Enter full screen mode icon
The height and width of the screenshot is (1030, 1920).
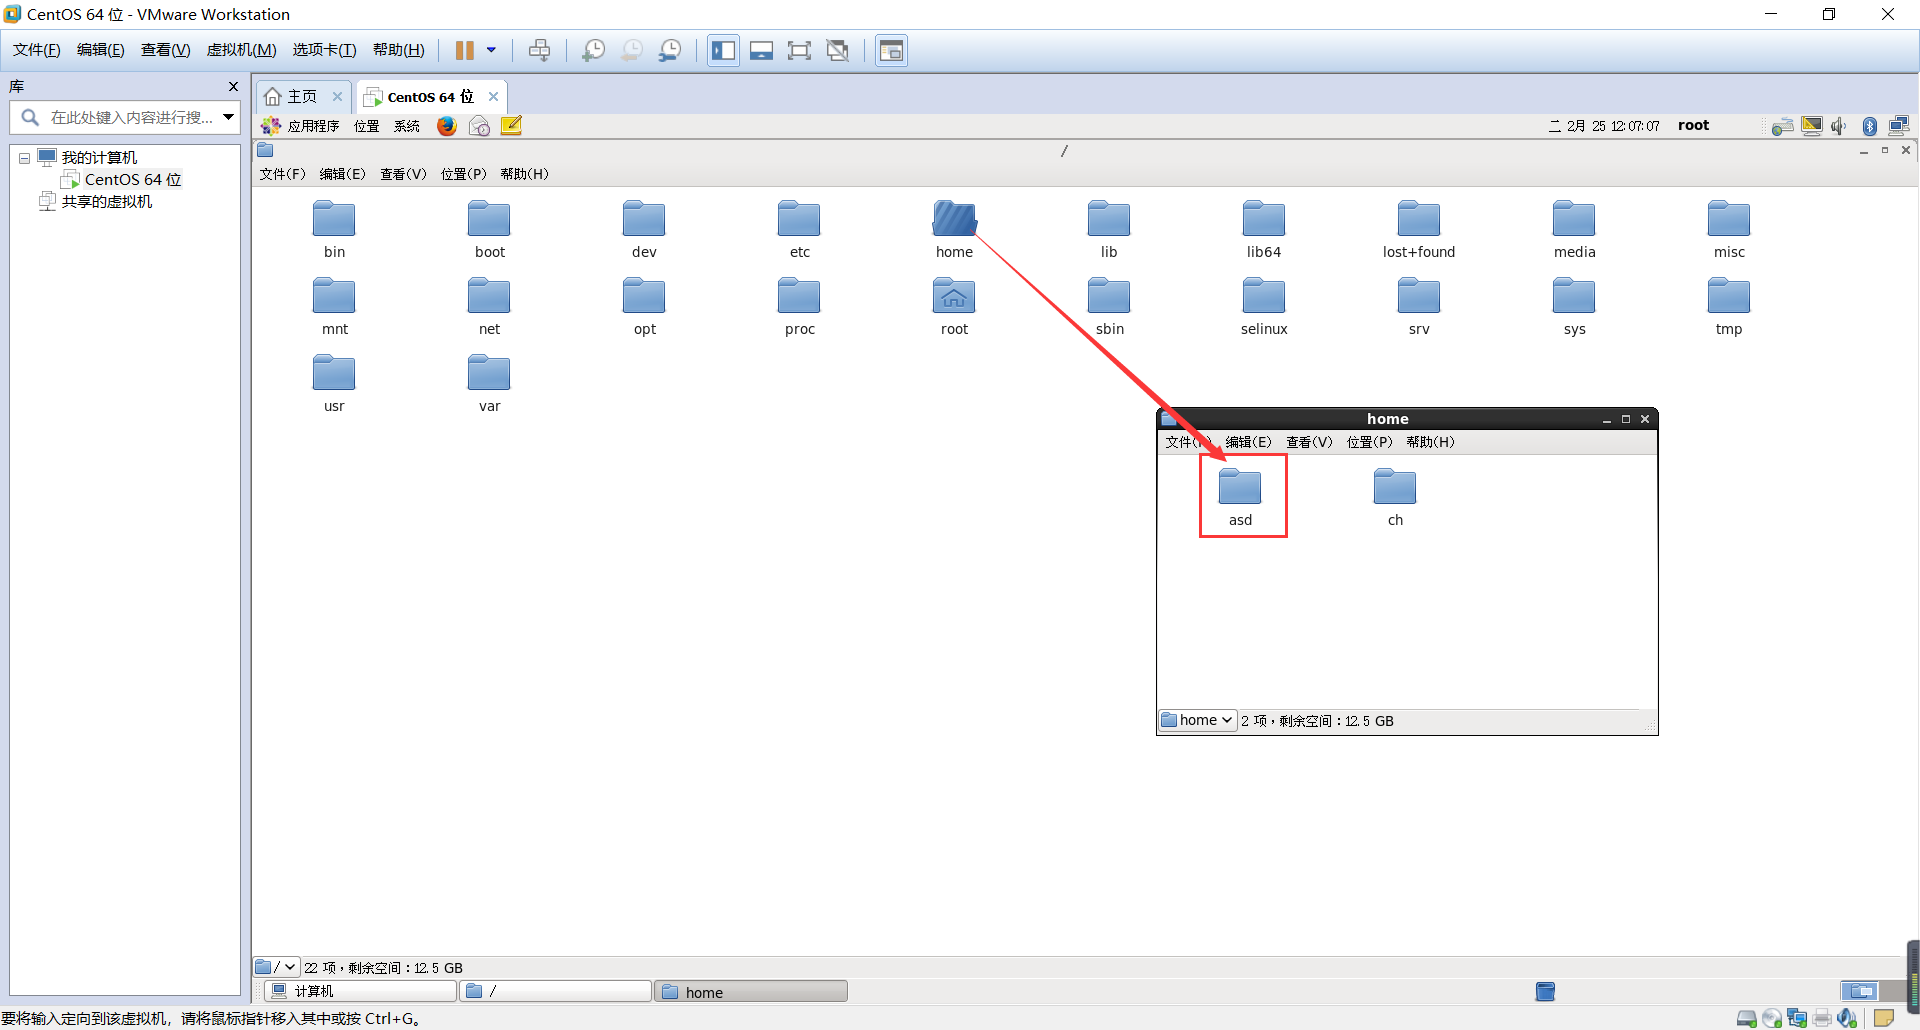(799, 50)
